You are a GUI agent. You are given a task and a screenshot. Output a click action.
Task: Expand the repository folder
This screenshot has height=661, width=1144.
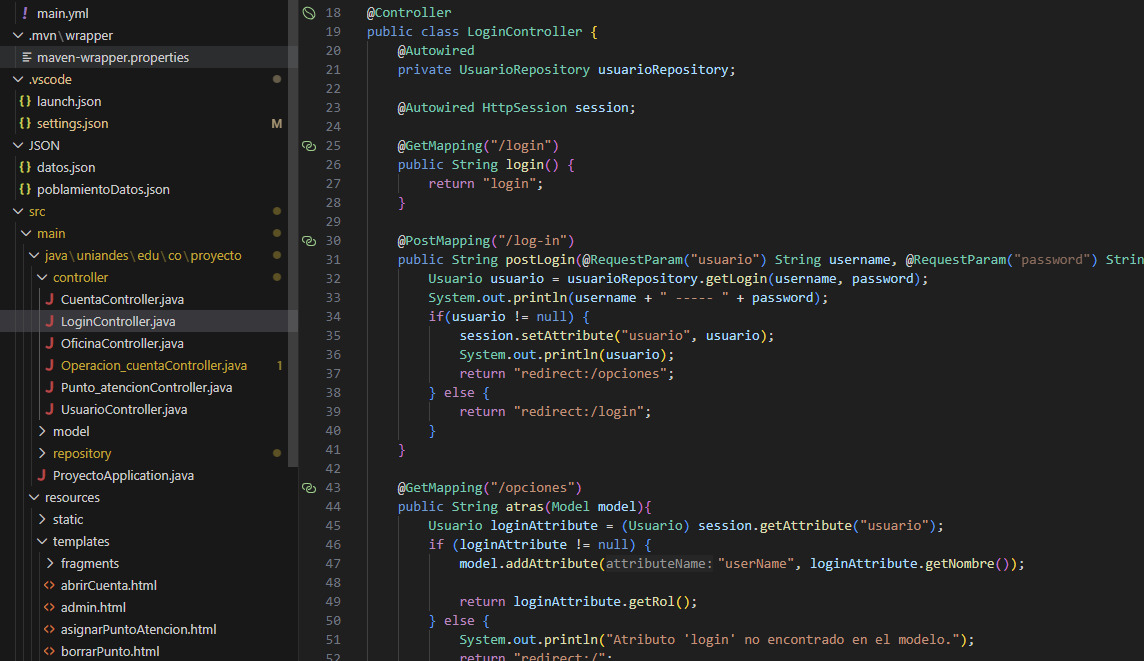(x=42, y=453)
